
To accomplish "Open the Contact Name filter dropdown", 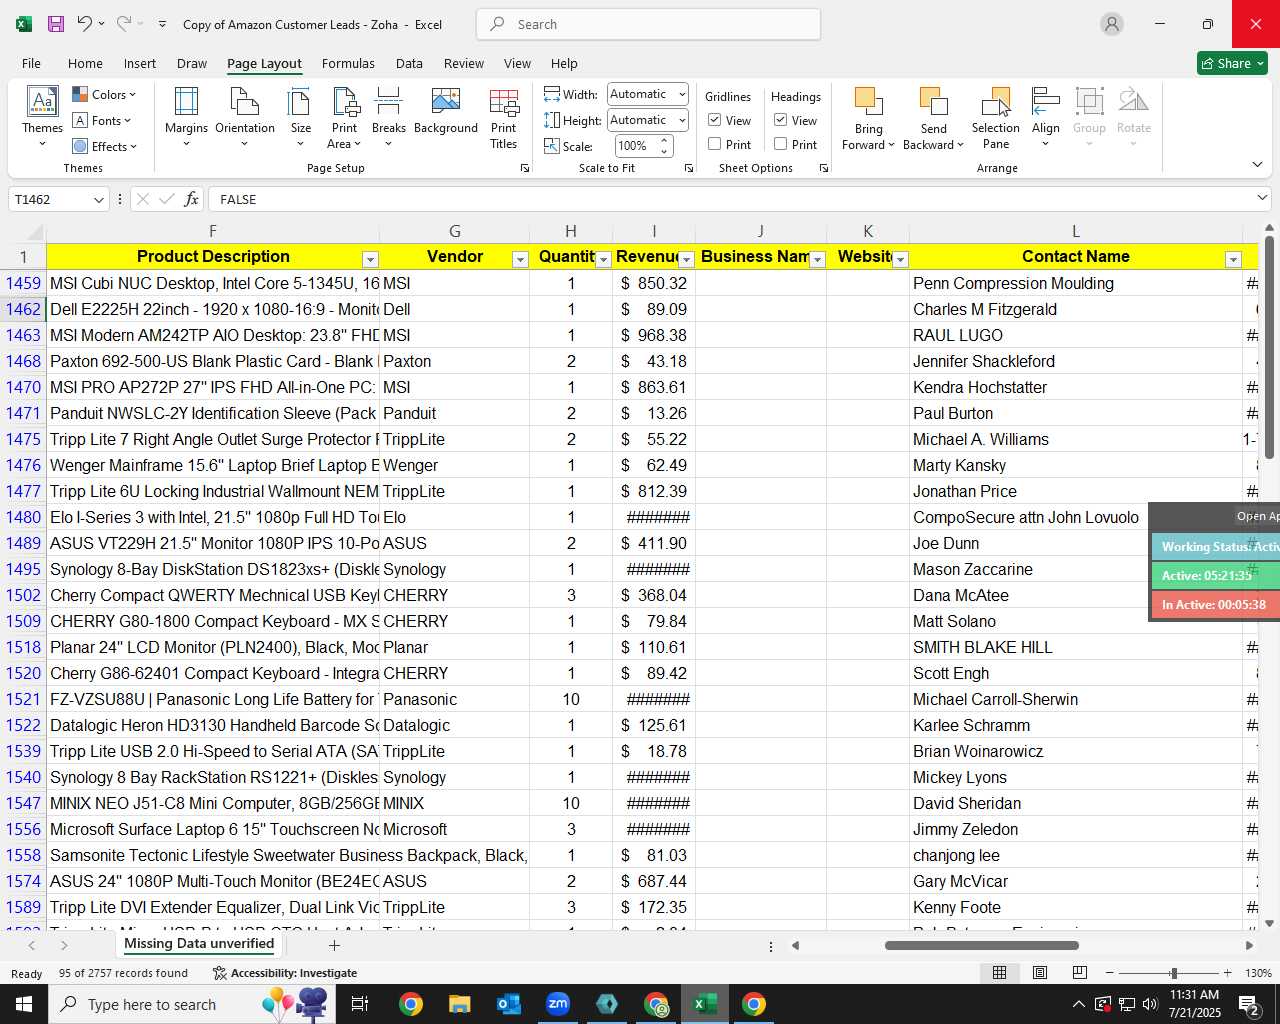I will click(x=1233, y=260).
